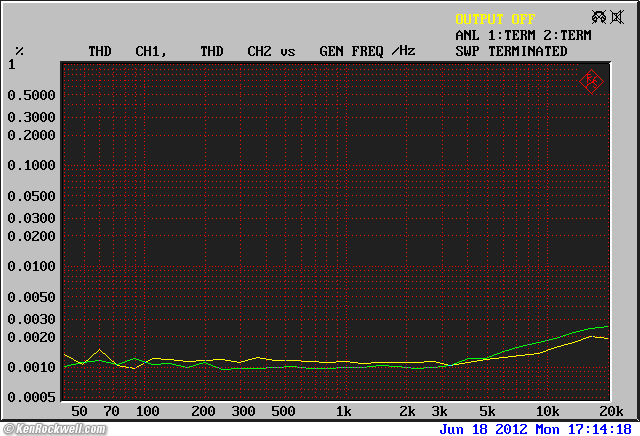Select the THD CH2 trace label
Image resolution: width=640 pixels, height=436 pixels.
pos(236,51)
